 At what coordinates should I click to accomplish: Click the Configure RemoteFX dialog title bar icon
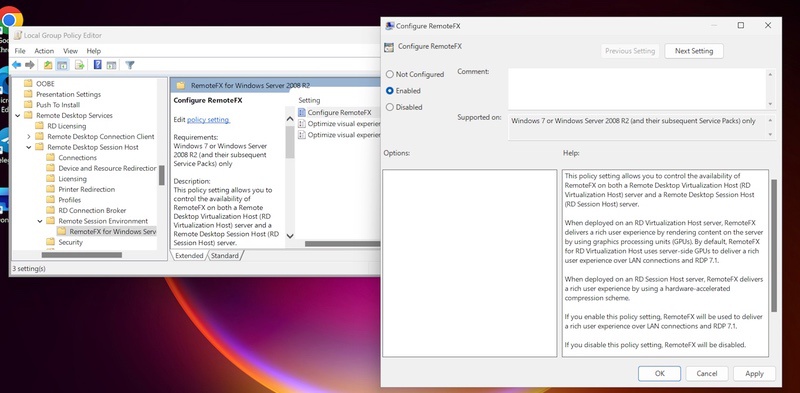tap(390, 26)
